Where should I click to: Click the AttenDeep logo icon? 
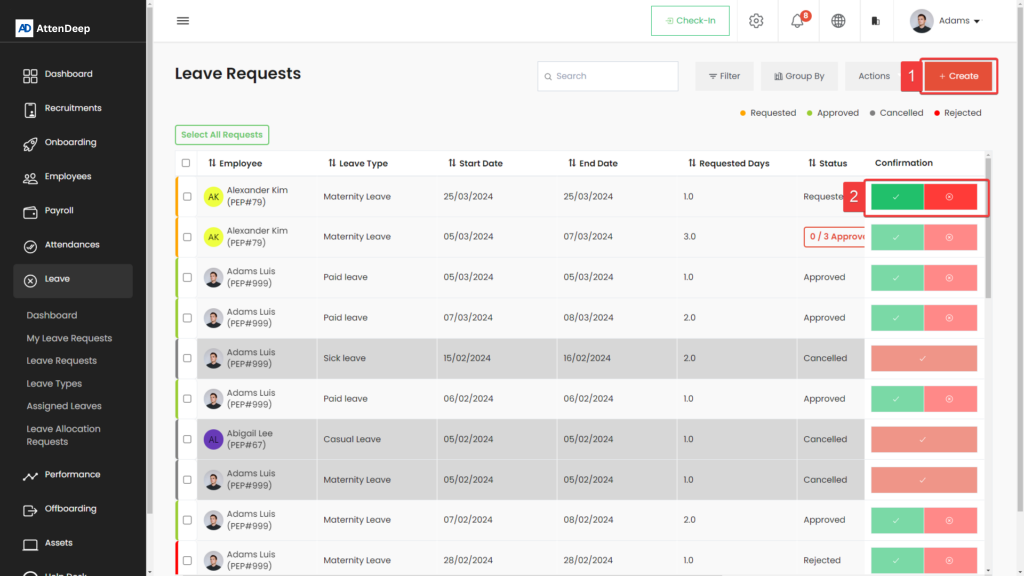pos(25,28)
